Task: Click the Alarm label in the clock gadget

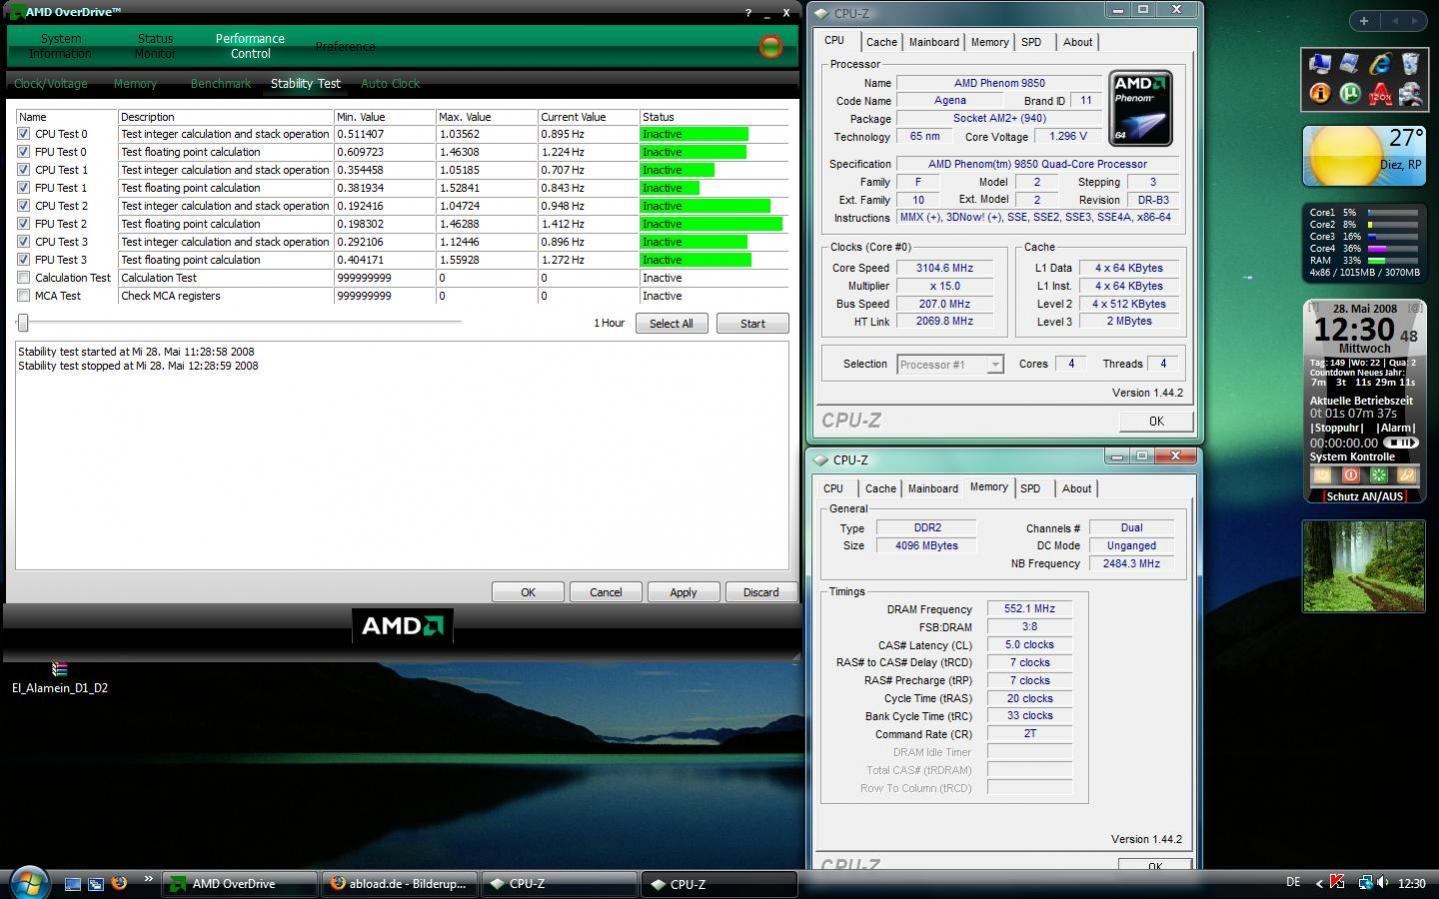Action: pos(1396,428)
